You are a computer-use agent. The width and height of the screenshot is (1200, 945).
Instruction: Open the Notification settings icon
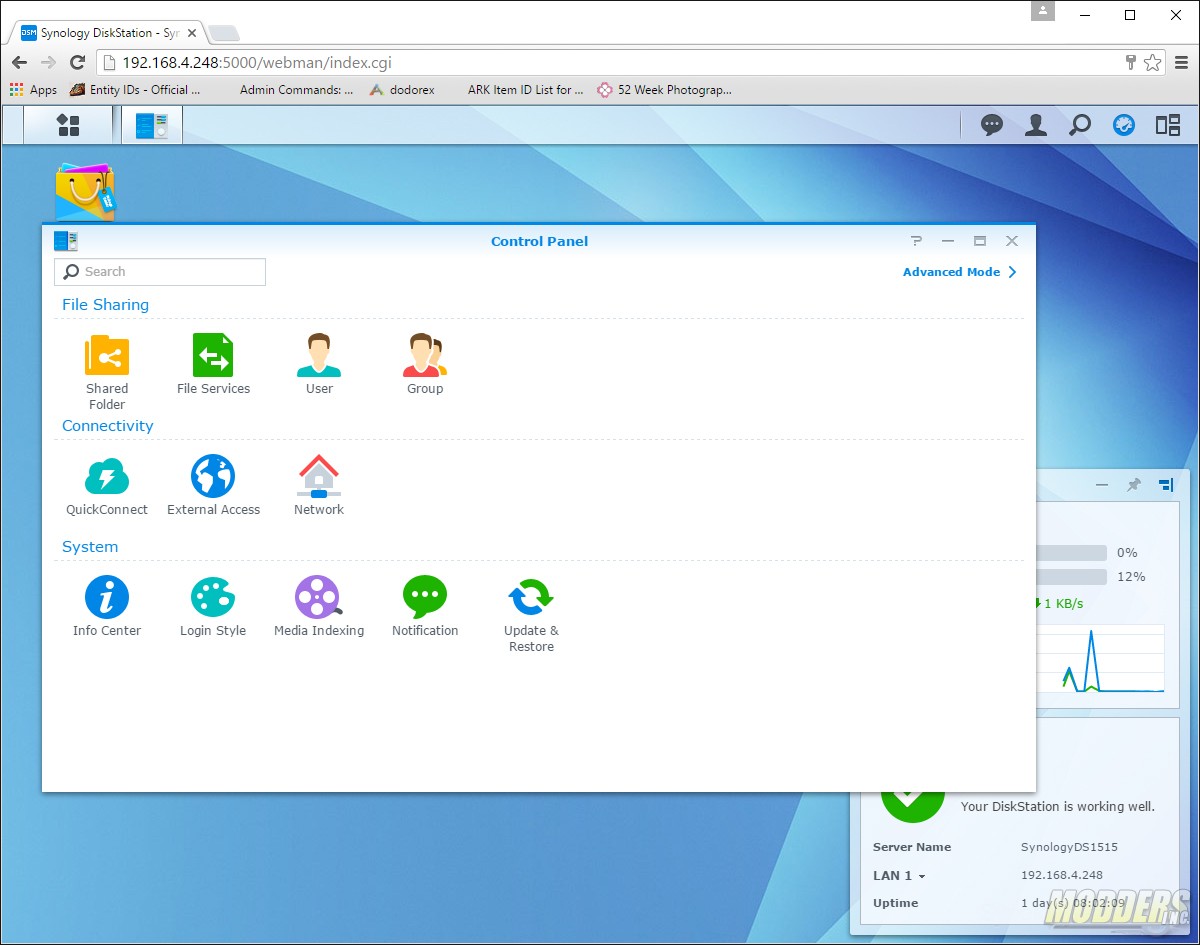pyautogui.click(x=425, y=606)
